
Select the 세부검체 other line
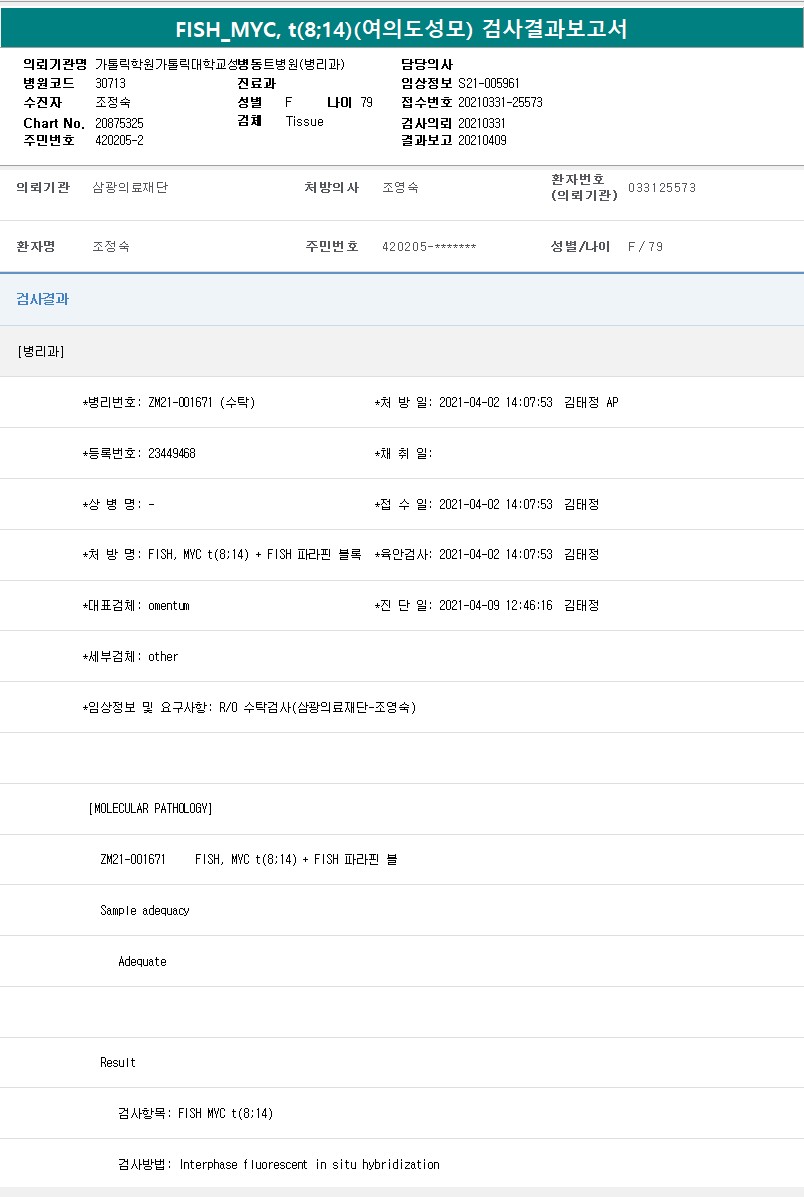(x=130, y=656)
